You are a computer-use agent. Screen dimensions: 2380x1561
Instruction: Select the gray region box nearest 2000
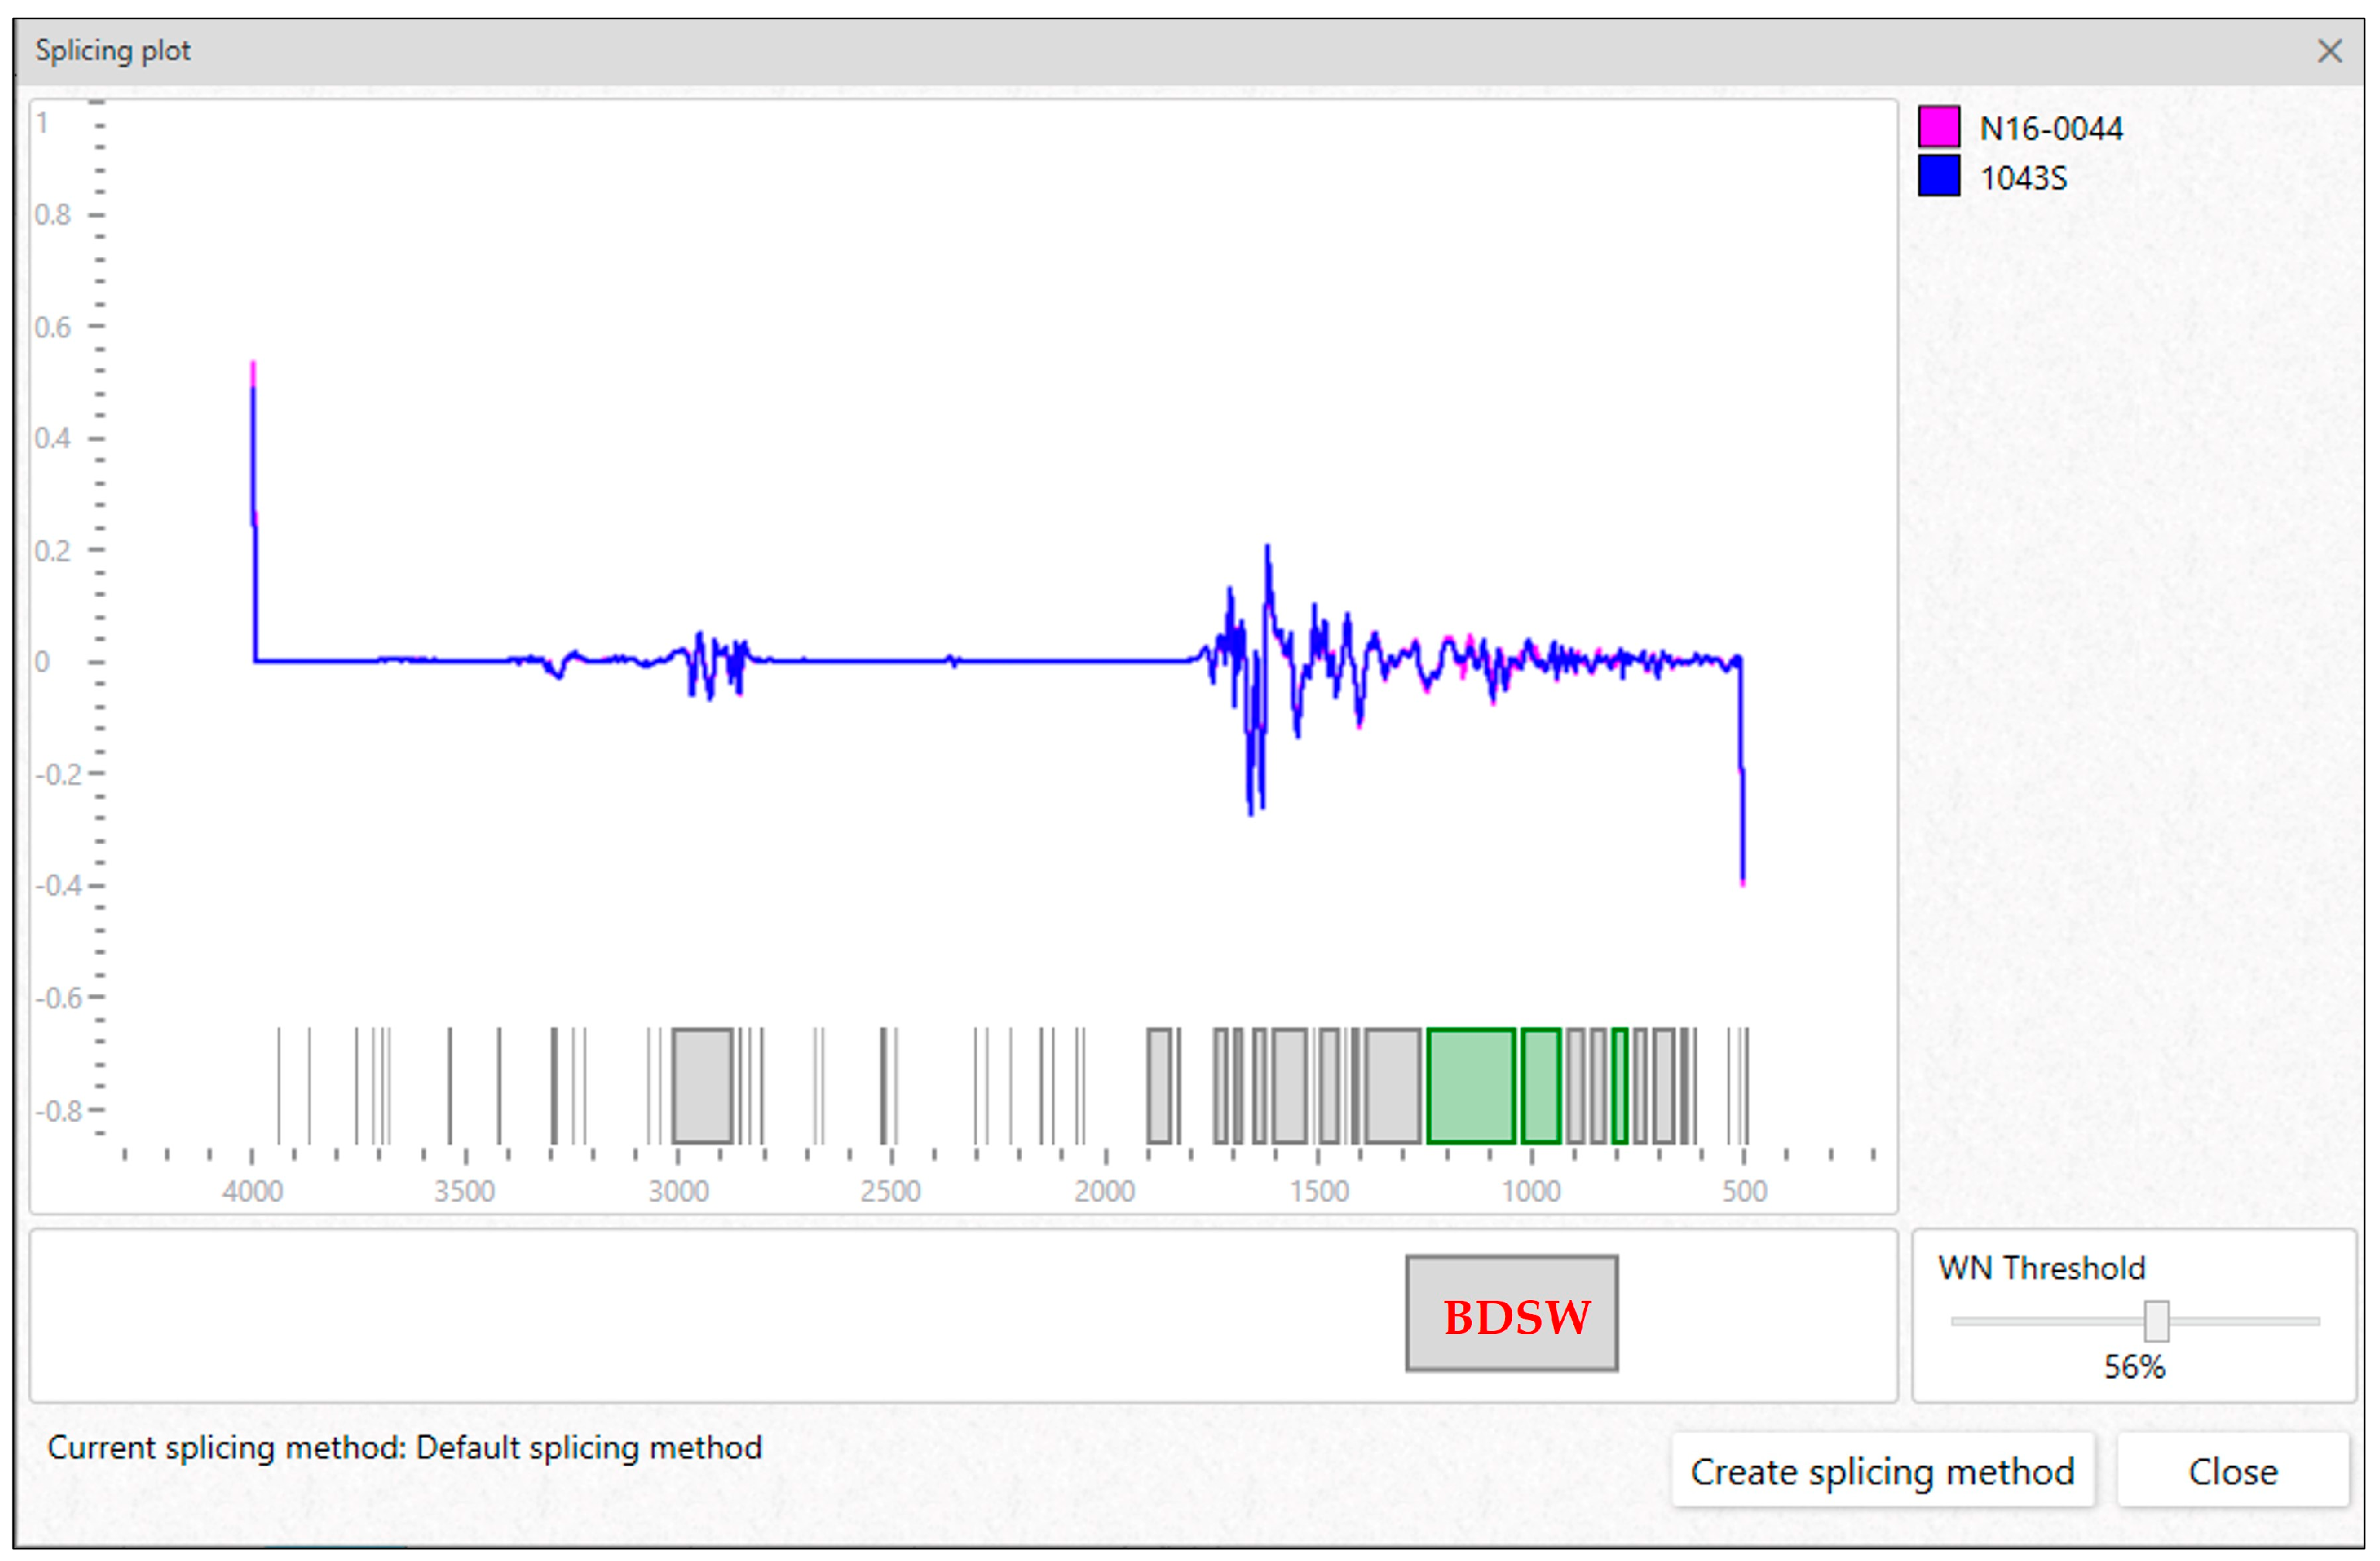[x=1158, y=1085]
